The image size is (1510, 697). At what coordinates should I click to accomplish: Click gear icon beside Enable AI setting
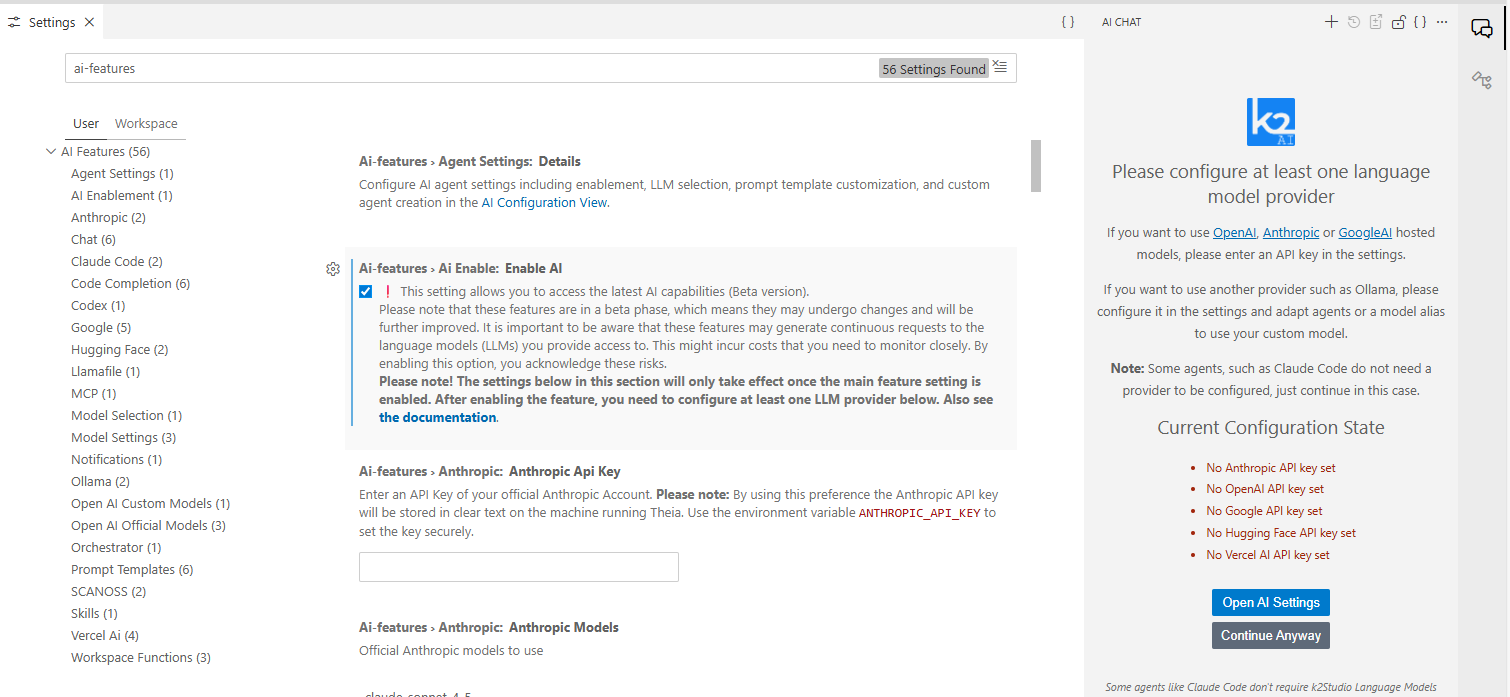(x=333, y=269)
